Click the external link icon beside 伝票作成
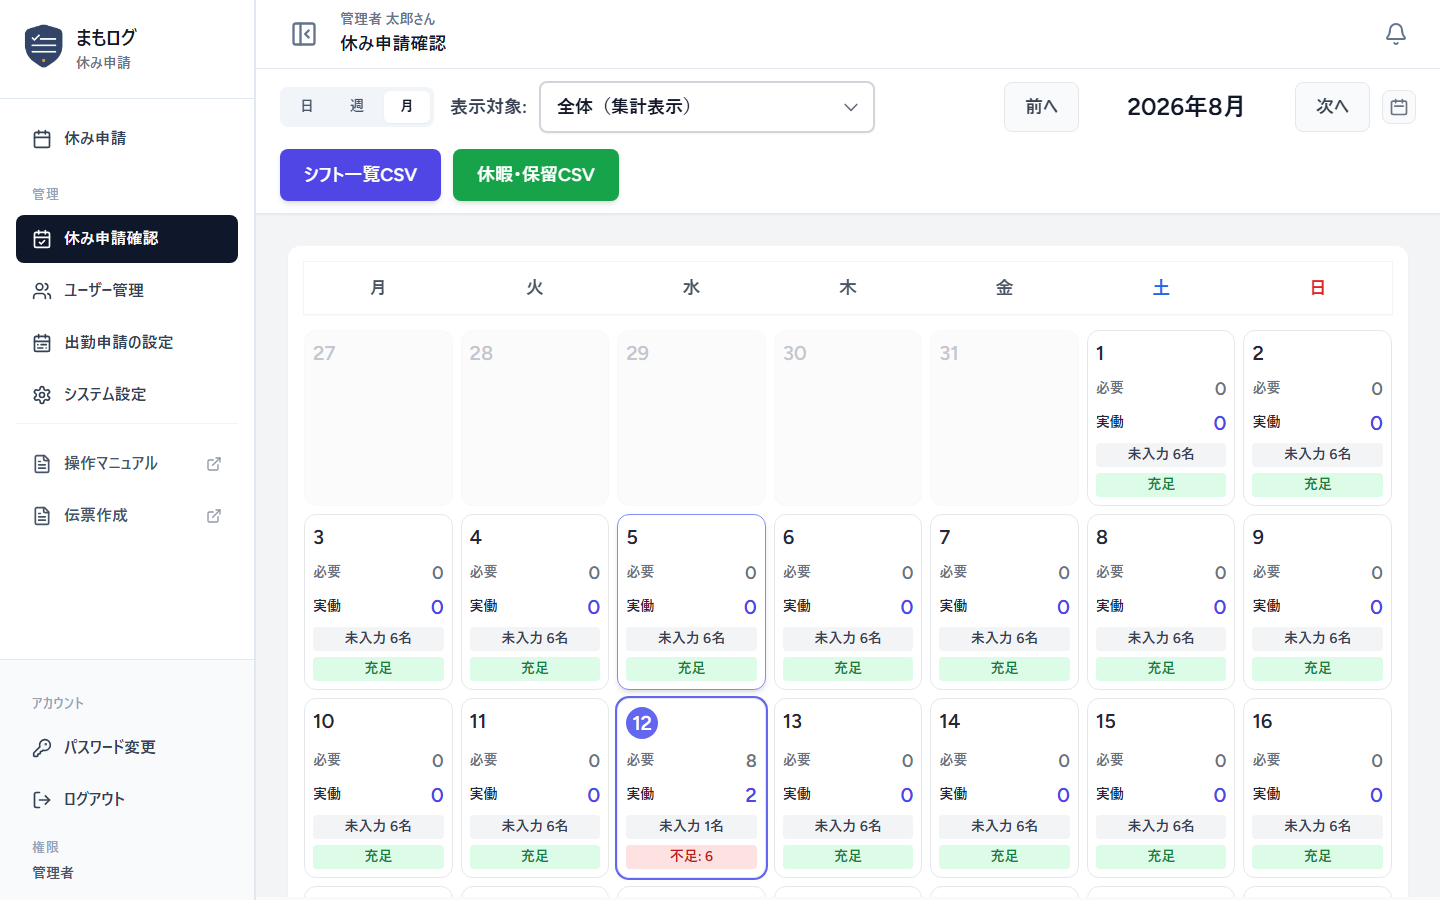 (x=214, y=516)
